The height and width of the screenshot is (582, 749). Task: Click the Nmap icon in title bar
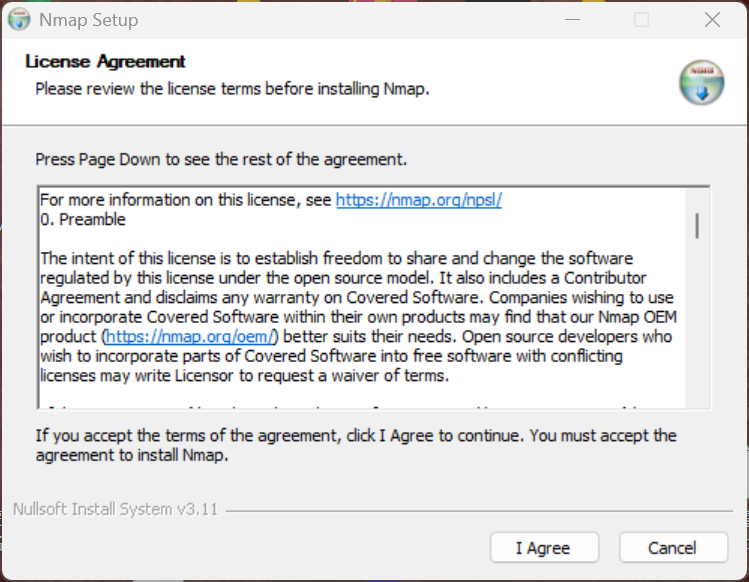point(19,20)
